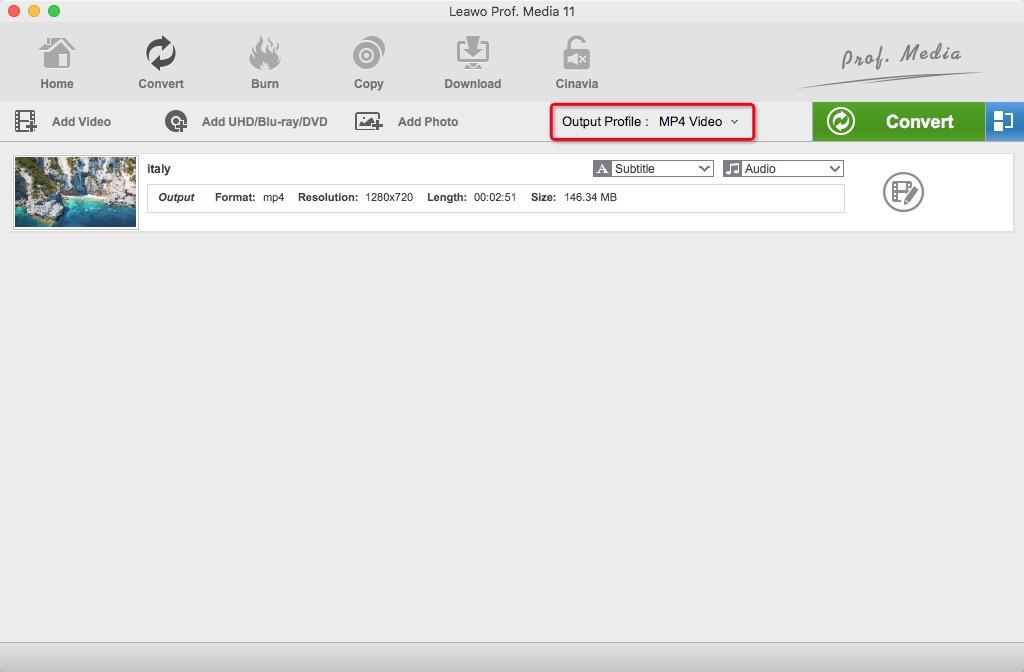Switch to the Convert module
This screenshot has height=672, width=1024.
click(x=160, y=60)
